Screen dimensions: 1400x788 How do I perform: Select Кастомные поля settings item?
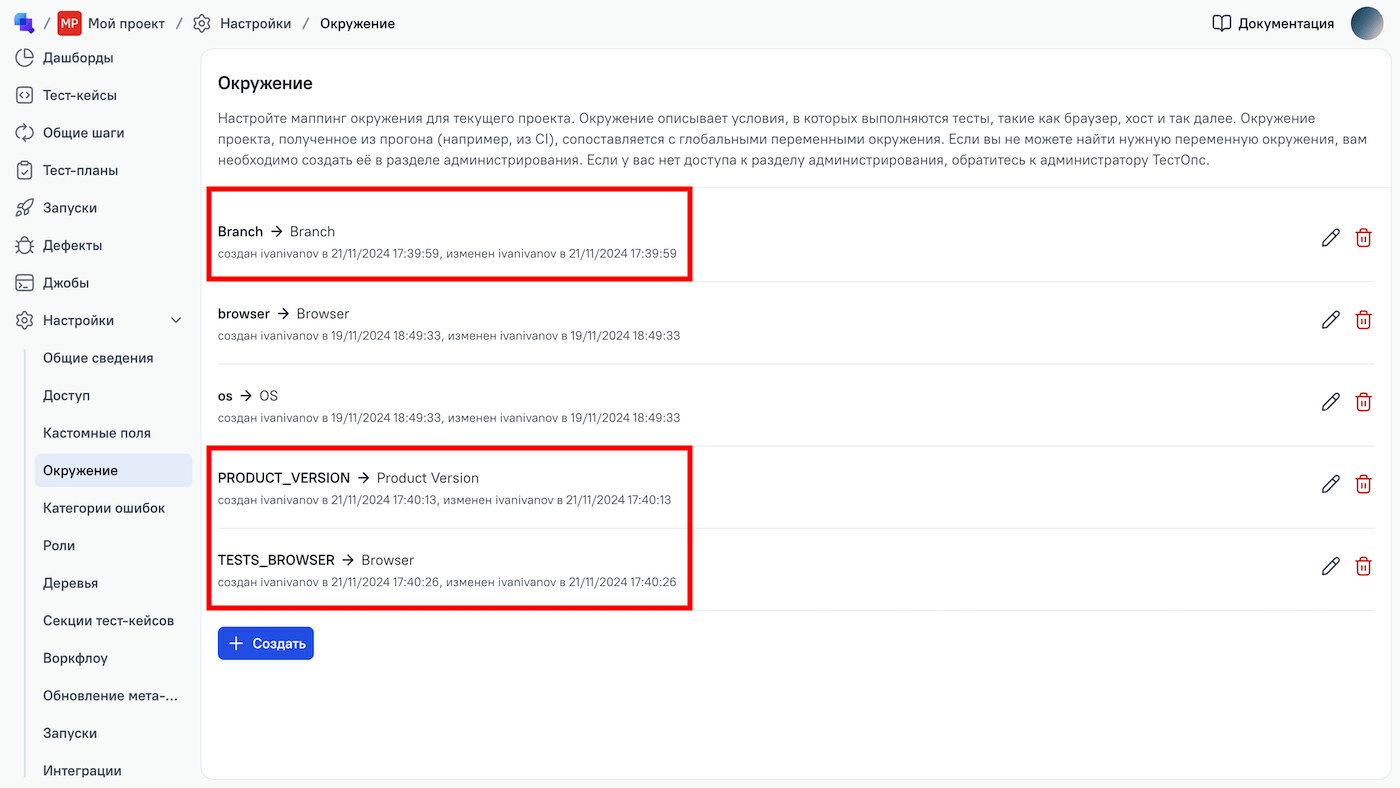click(96, 433)
